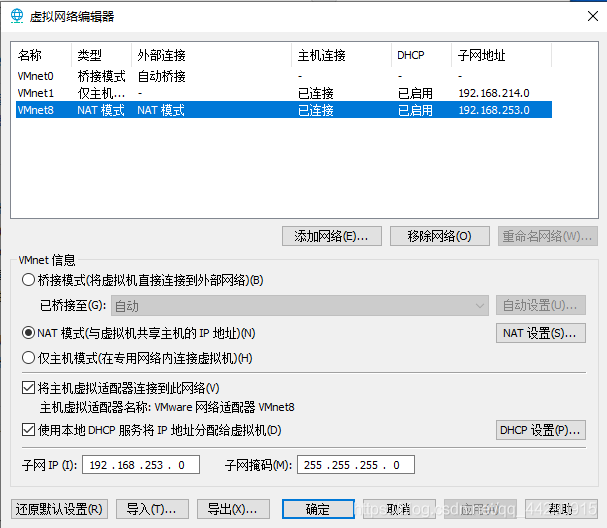Click 自动桥接 cell in VMnet0 row

(x=161, y=76)
